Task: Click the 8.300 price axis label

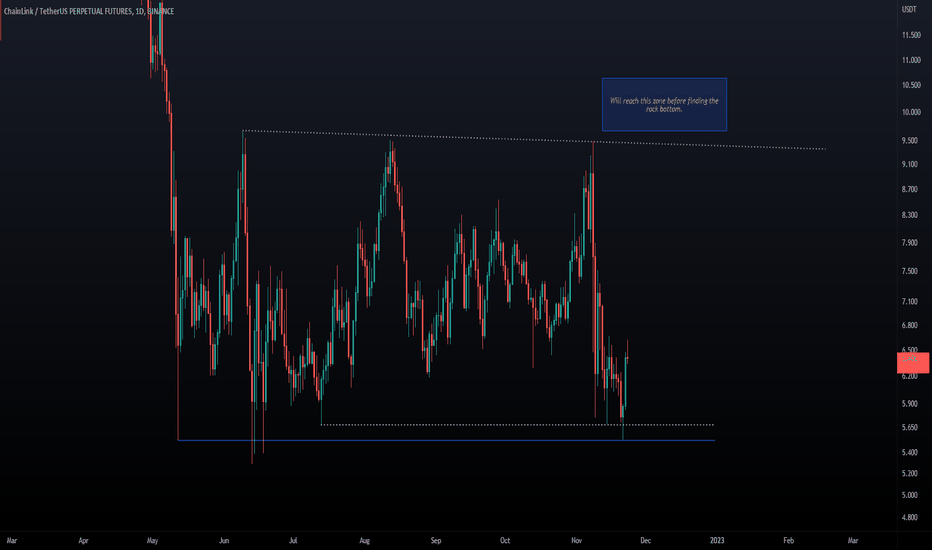Action: pos(909,215)
